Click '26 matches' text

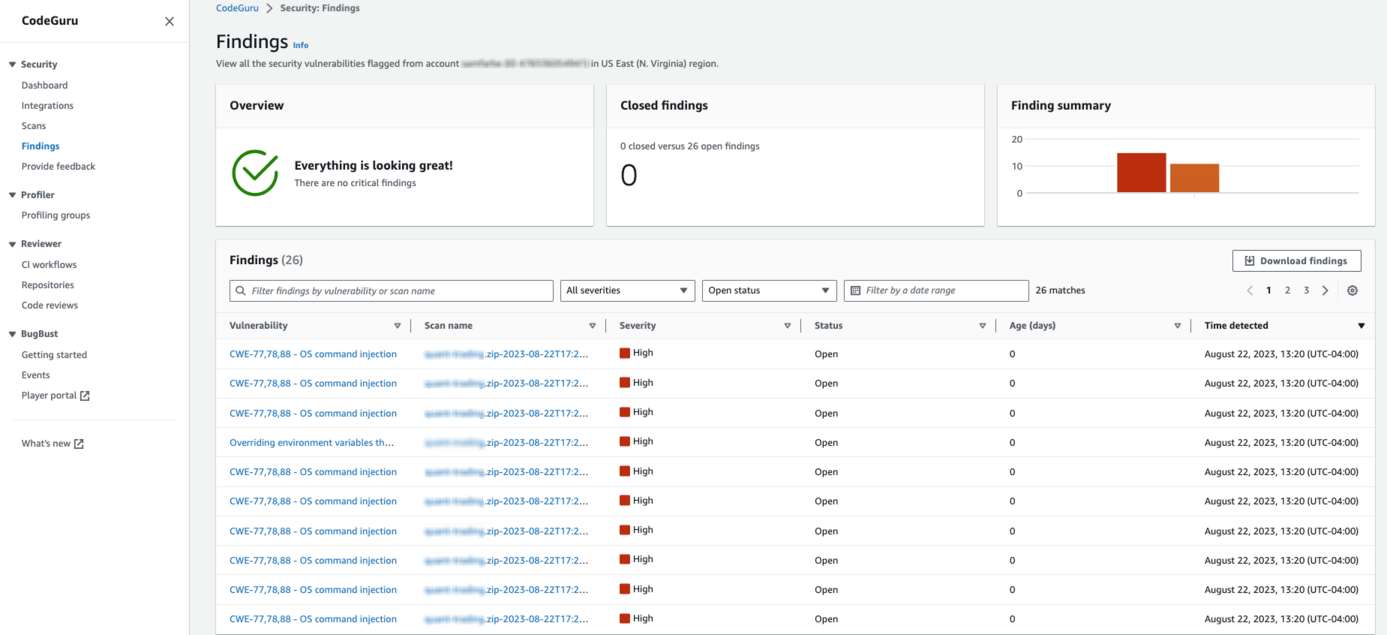tap(1060, 291)
